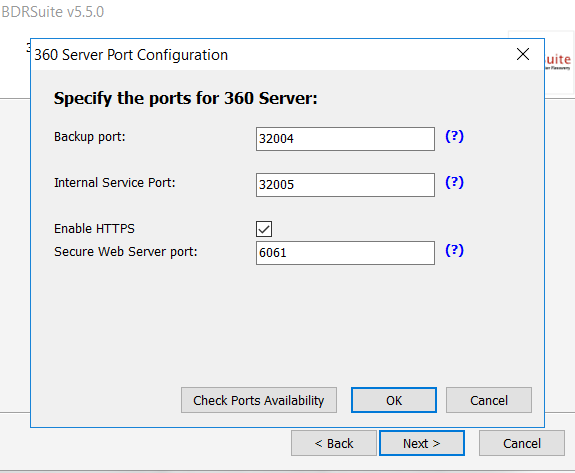Click the Backup port label

pos(90,137)
